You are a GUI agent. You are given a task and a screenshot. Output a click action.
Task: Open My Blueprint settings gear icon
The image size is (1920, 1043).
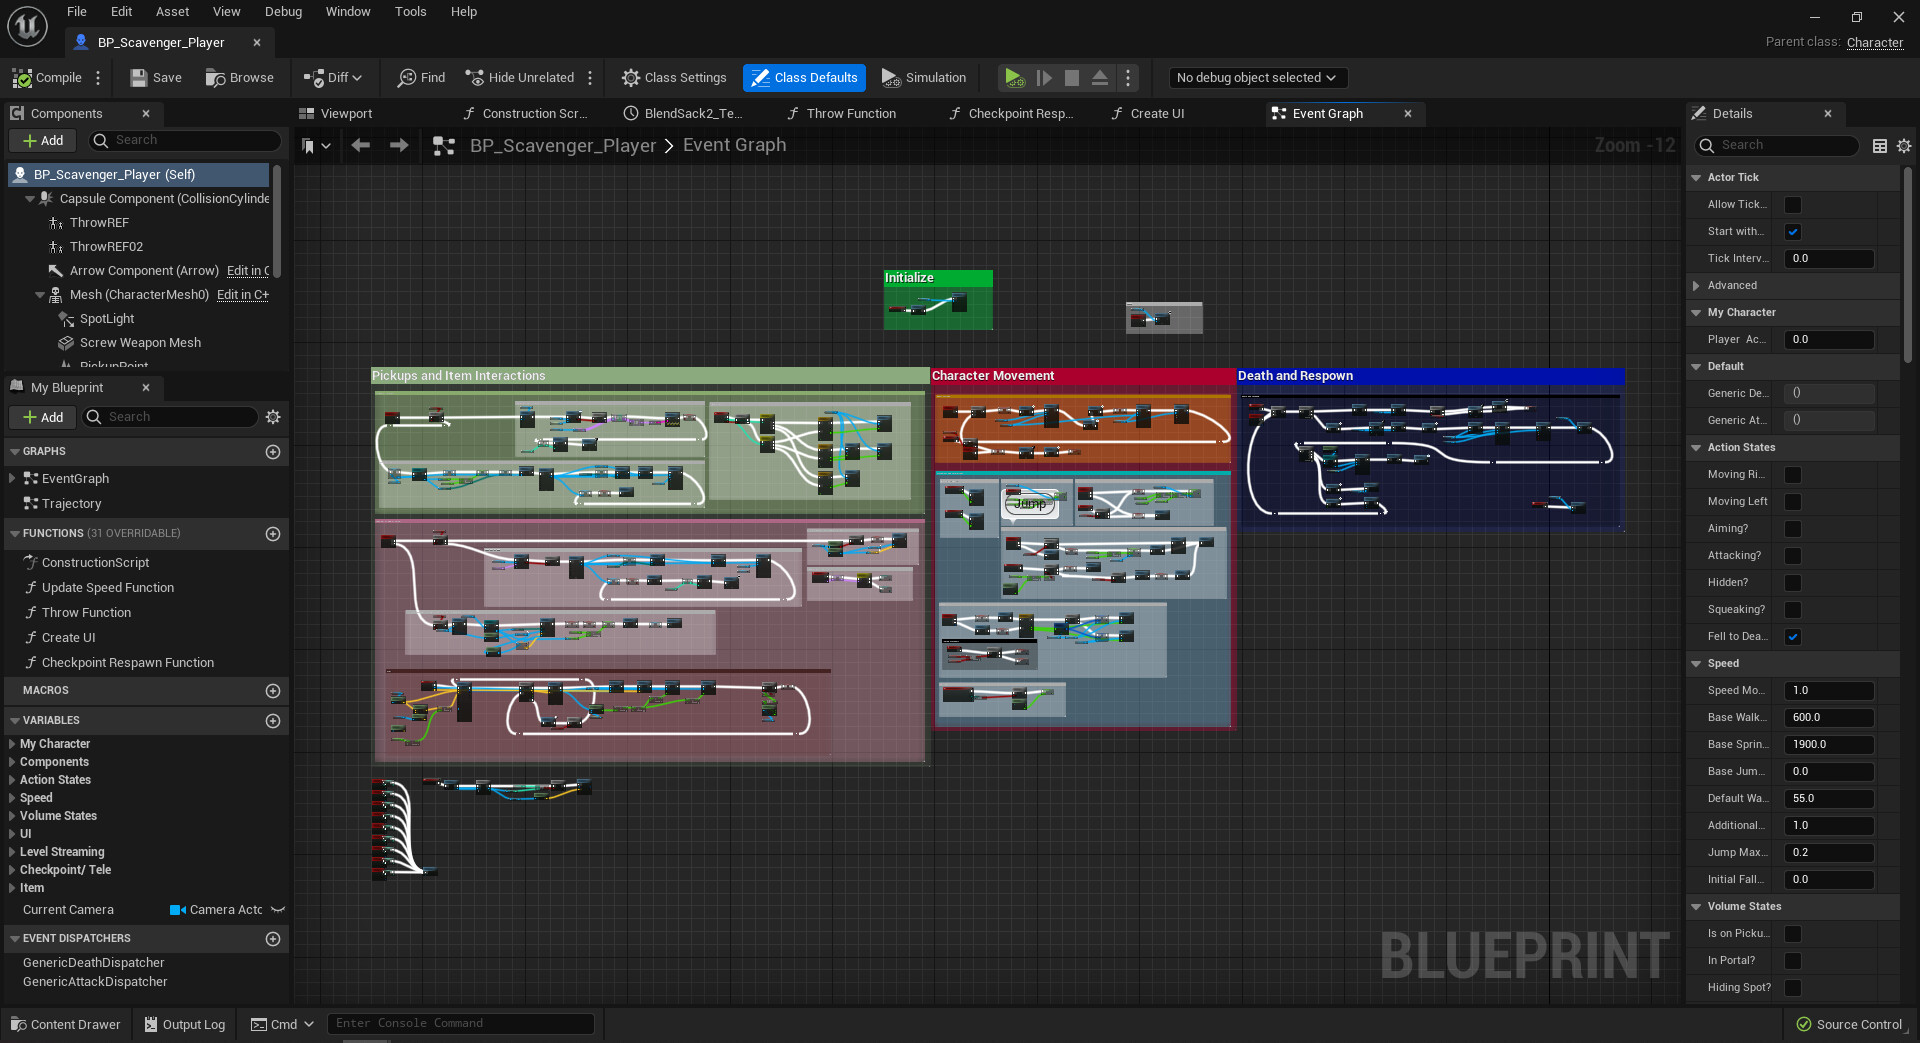click(273, 417)
